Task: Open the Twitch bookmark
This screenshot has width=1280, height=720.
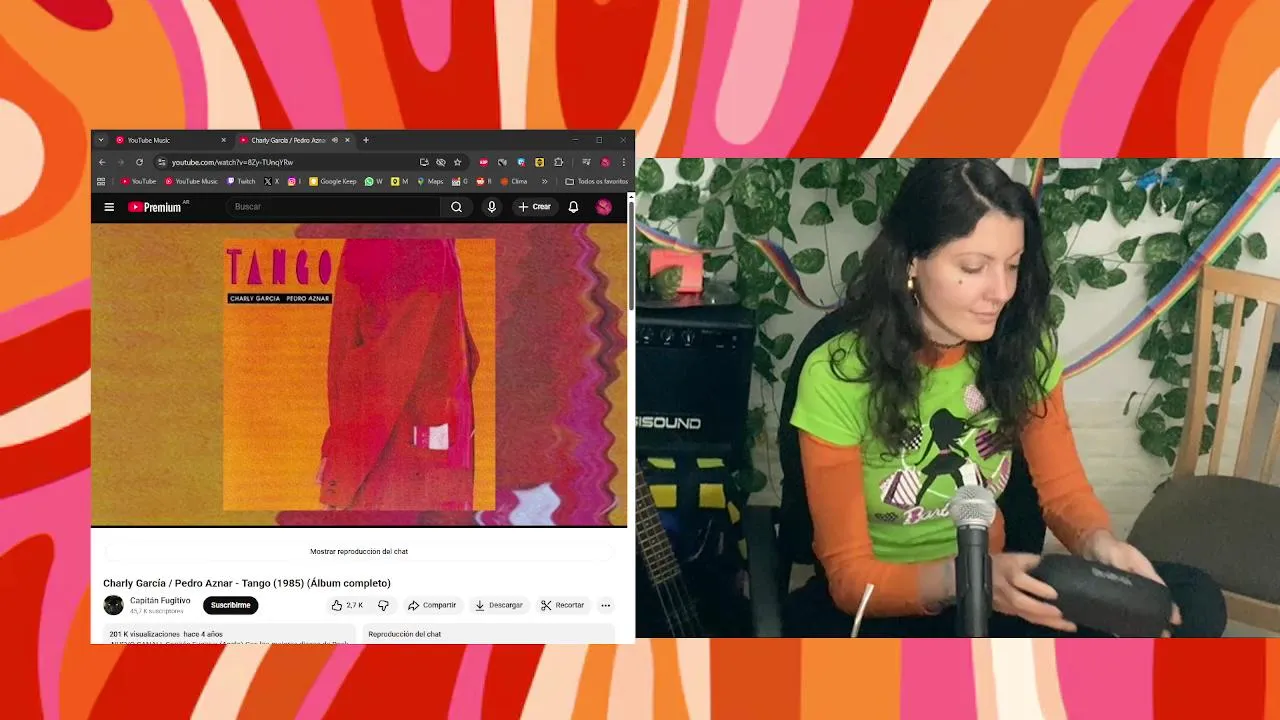Action: pos(241,181)
